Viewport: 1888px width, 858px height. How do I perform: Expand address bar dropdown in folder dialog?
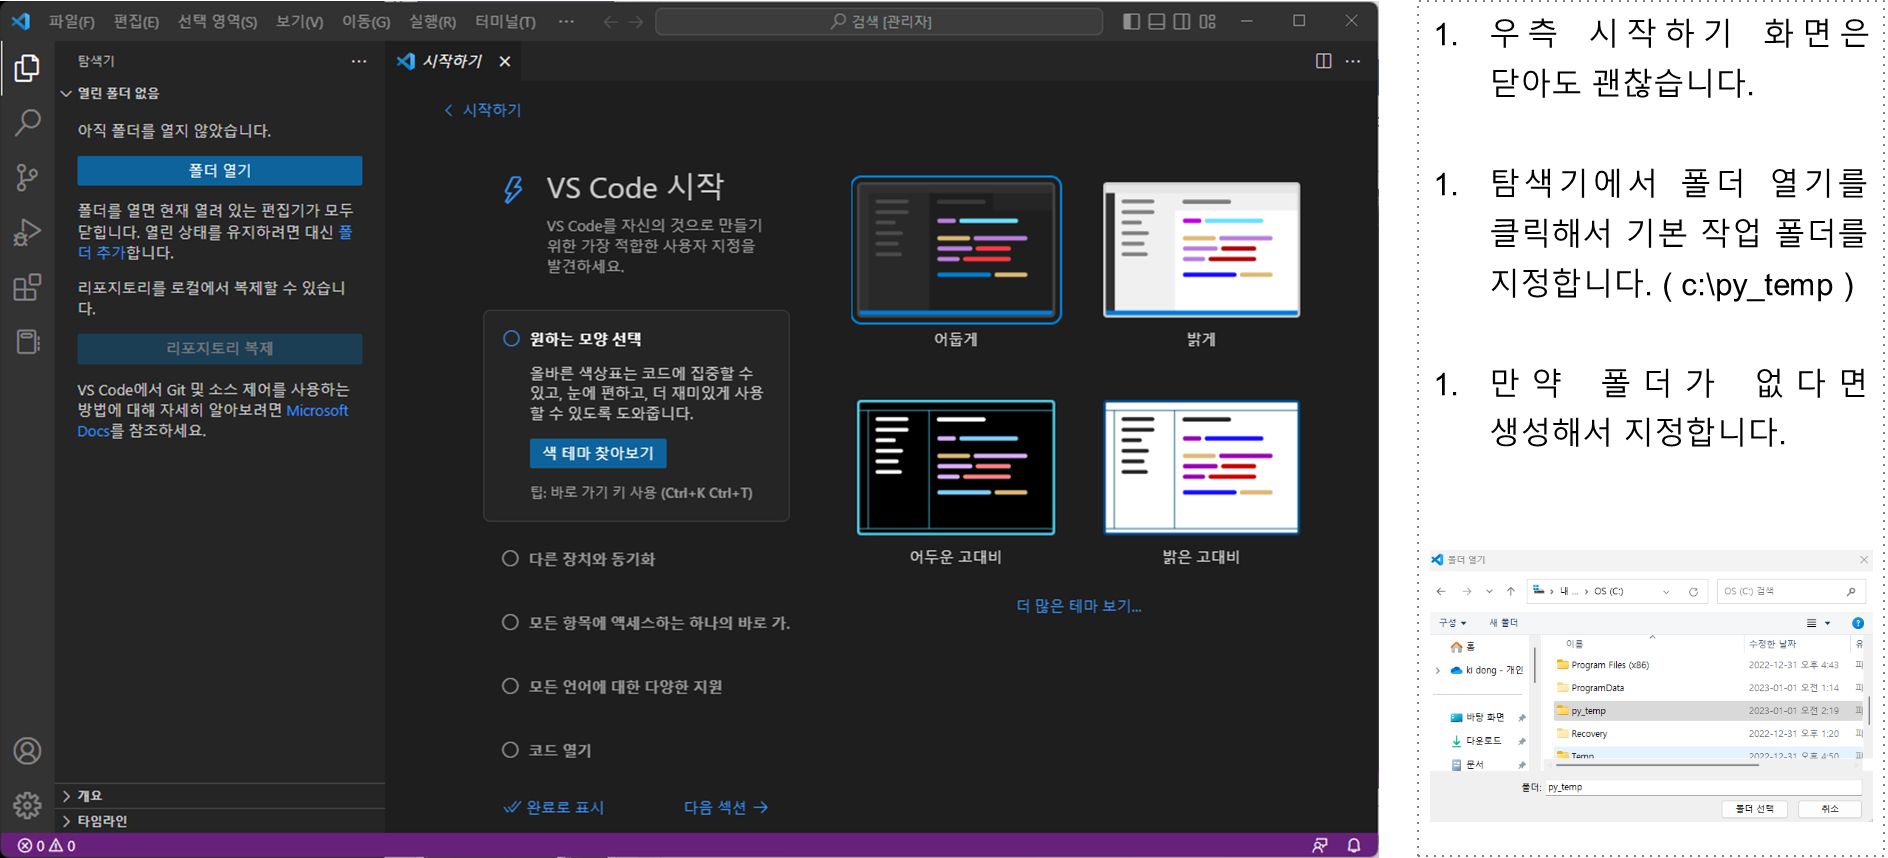coord(1666,592)
